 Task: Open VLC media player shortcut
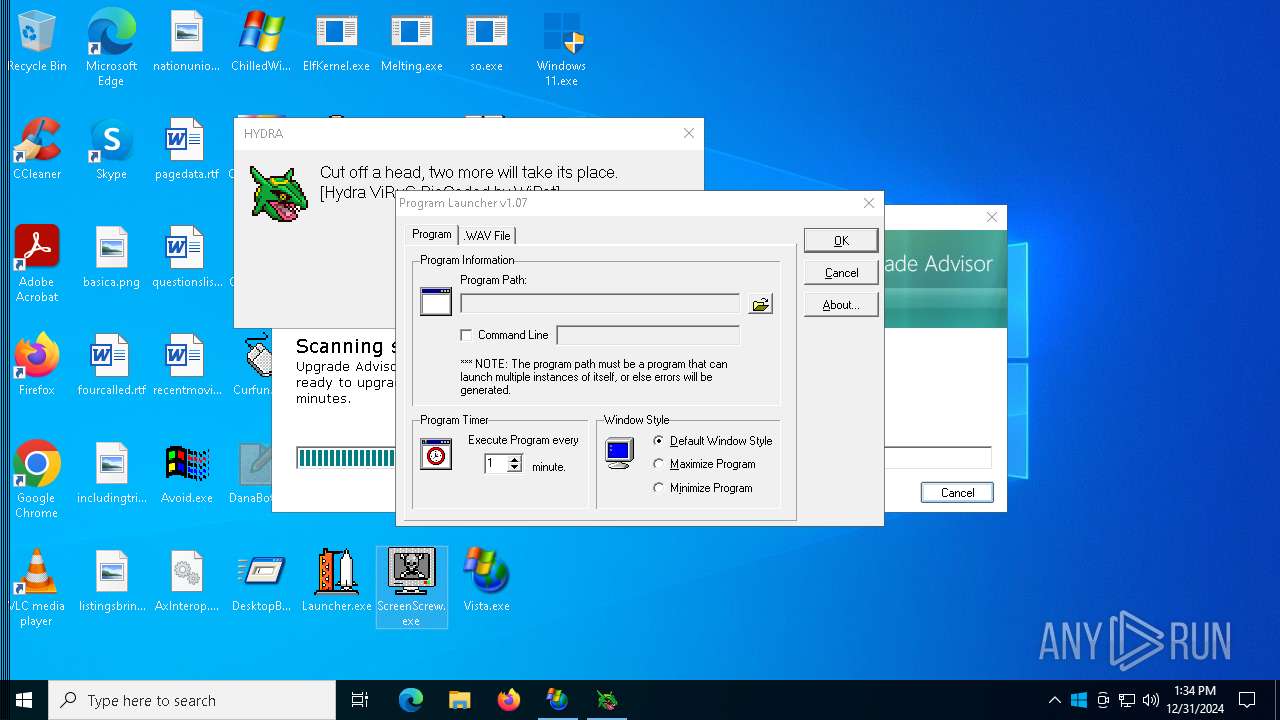[37, 588]
